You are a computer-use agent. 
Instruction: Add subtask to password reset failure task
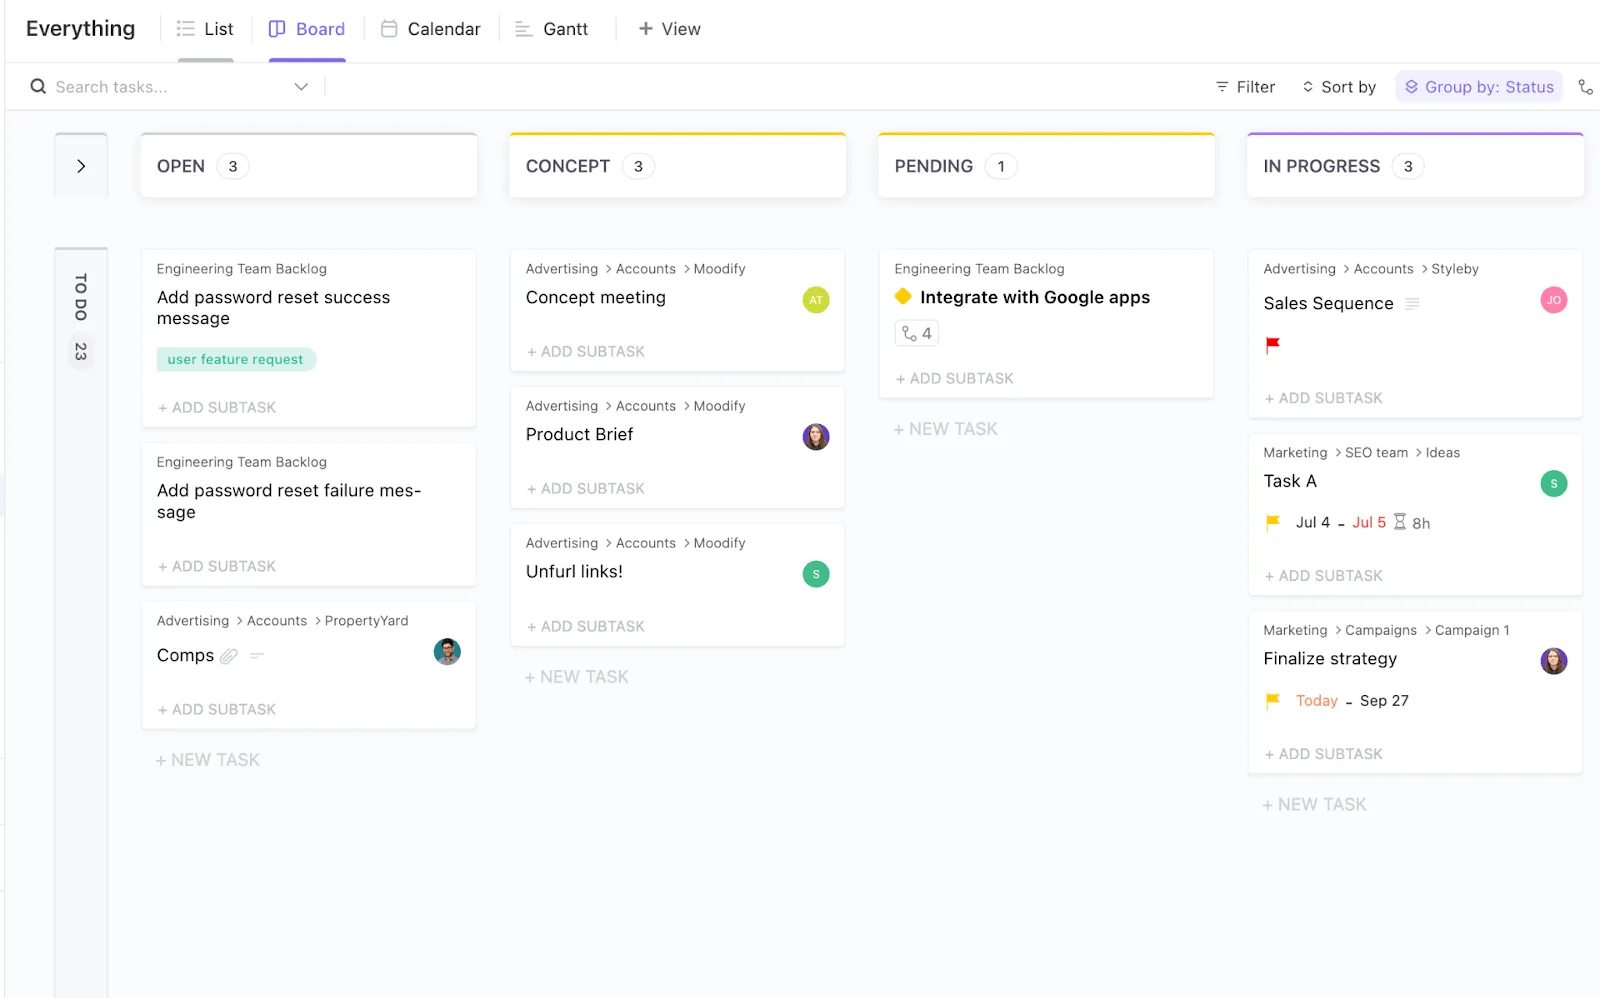(x=217, y=566)
